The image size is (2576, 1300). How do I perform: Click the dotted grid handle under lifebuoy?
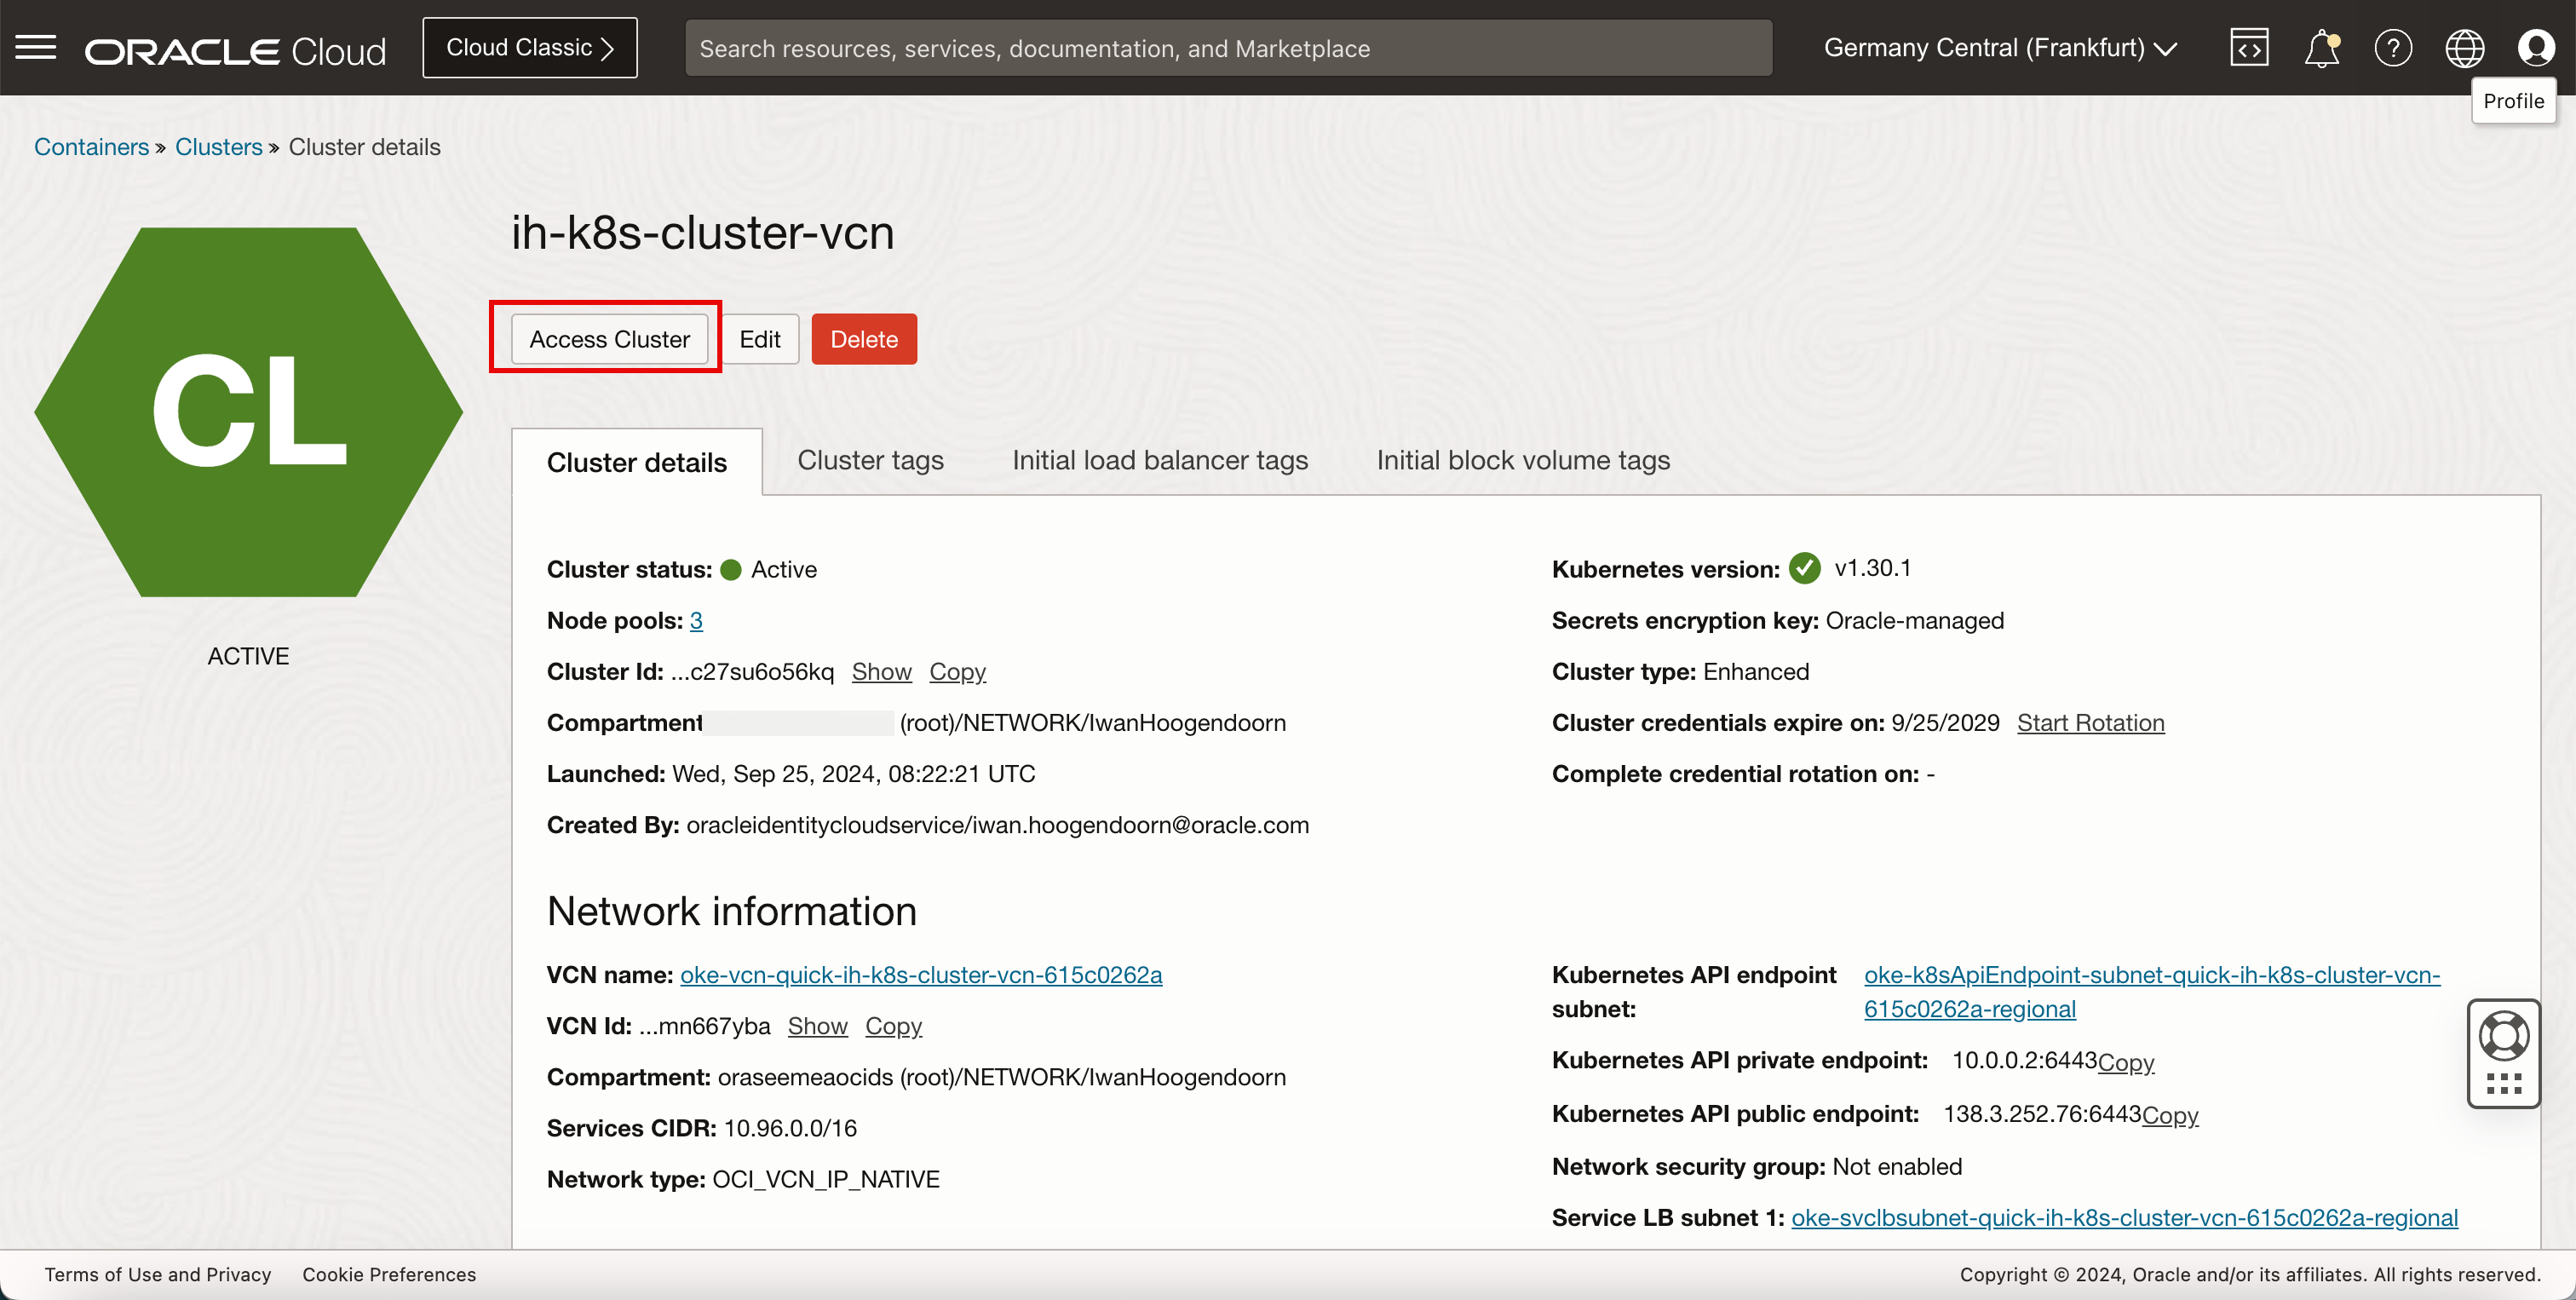pos(2503,1084)
